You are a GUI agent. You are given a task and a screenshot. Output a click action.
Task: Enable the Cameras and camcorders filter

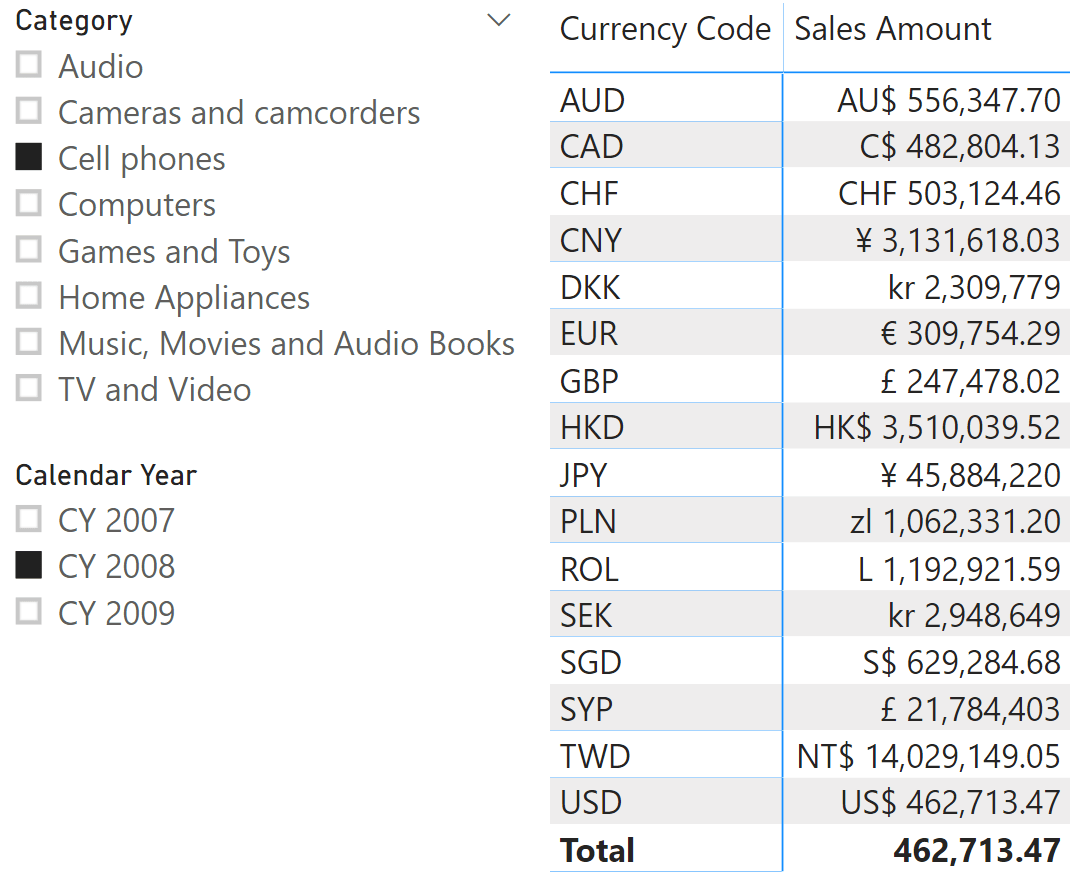[27, 112]
